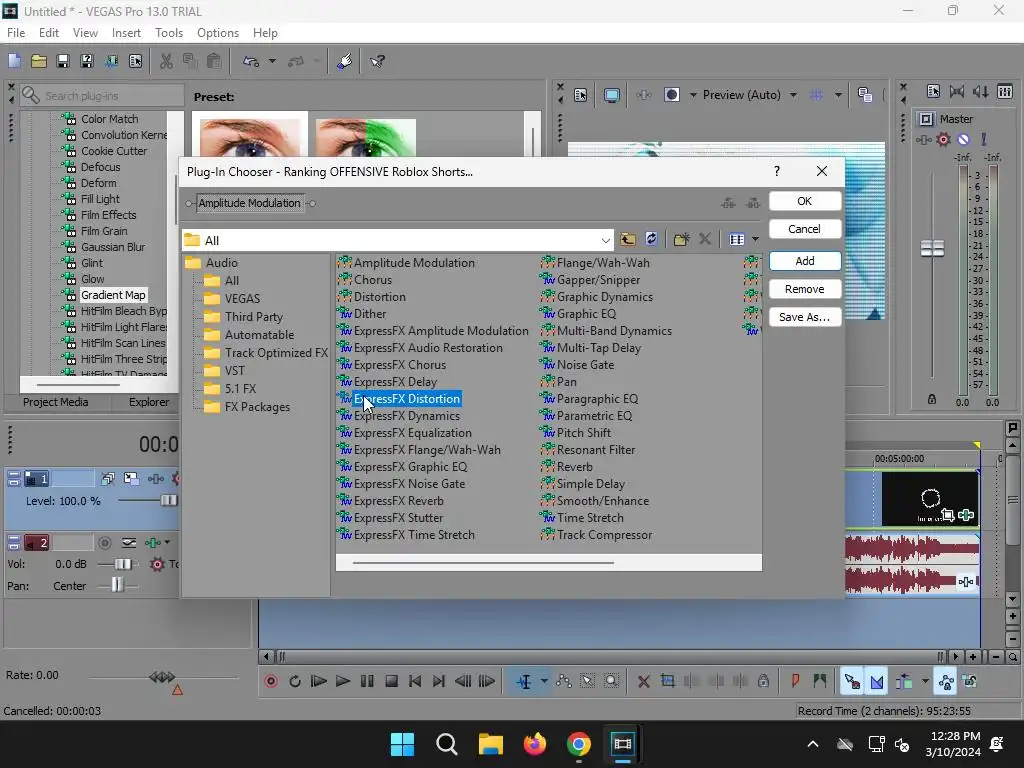
Task: Select the Third Party folder in tree
Action: (254, 317)
